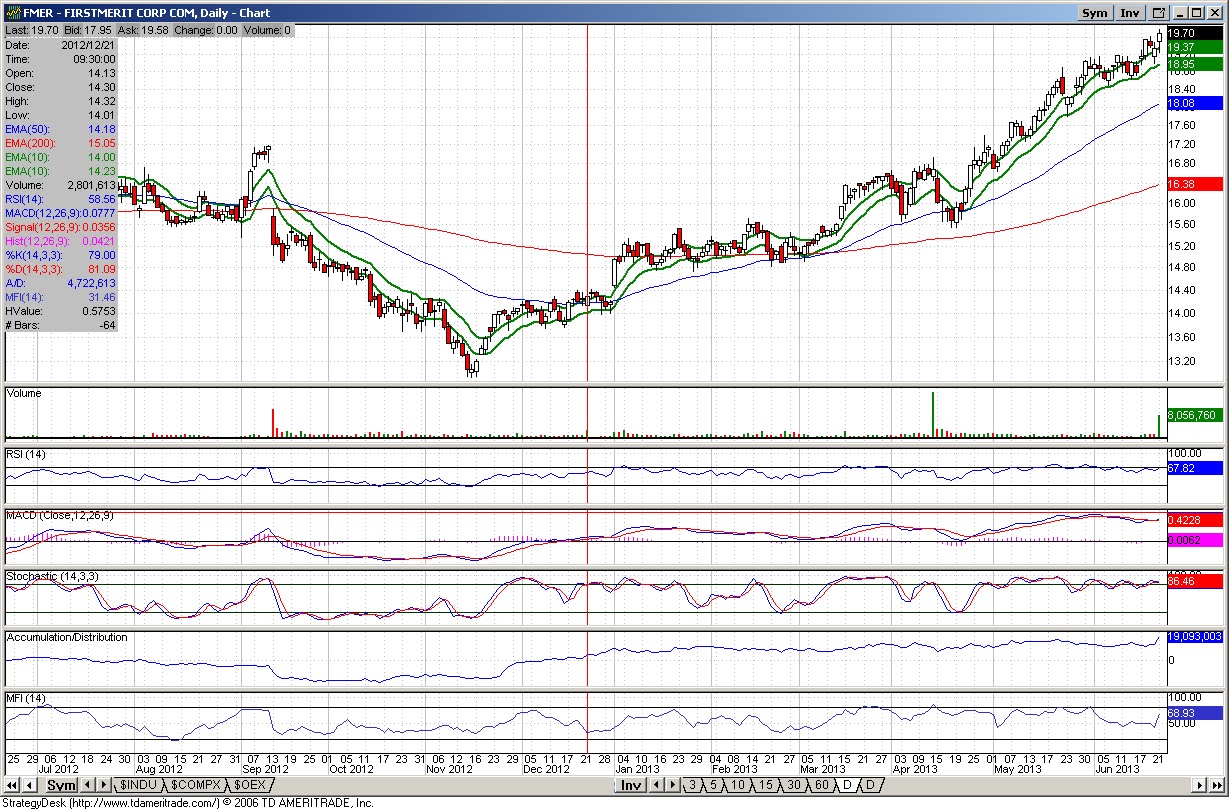Close the FMER chart window

1214,13
